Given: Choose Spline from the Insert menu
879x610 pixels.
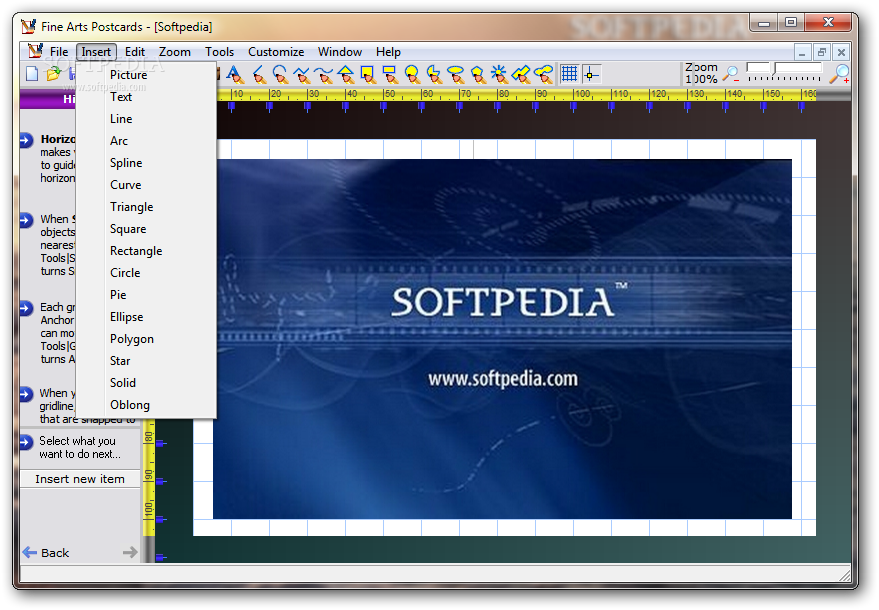Looking at the screenshot, I should coord(146,163).
